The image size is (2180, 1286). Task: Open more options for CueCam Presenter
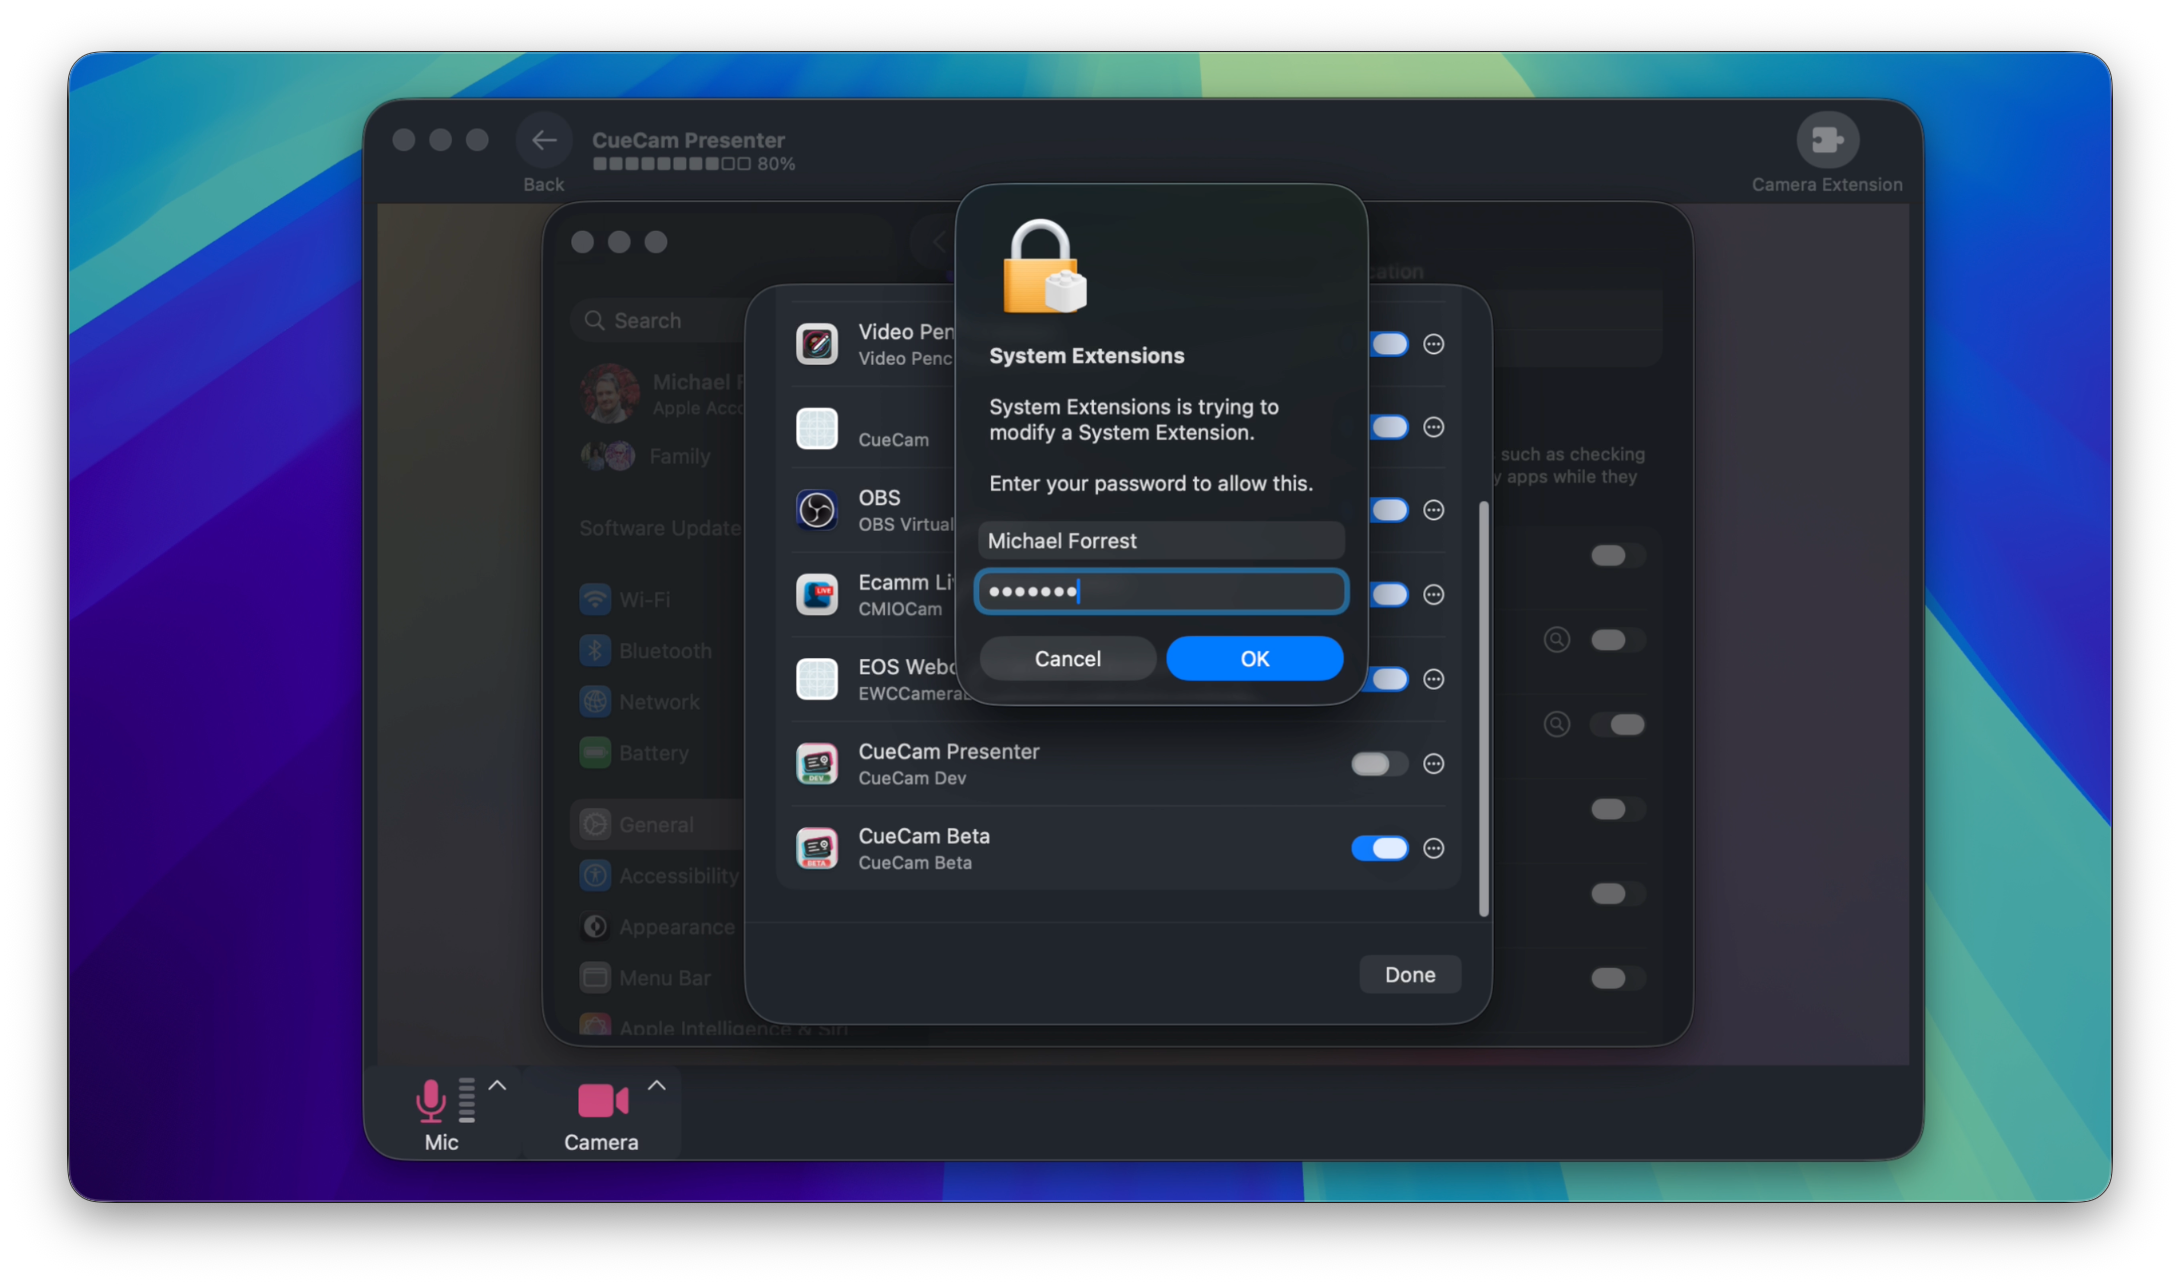pos(1434,764)
